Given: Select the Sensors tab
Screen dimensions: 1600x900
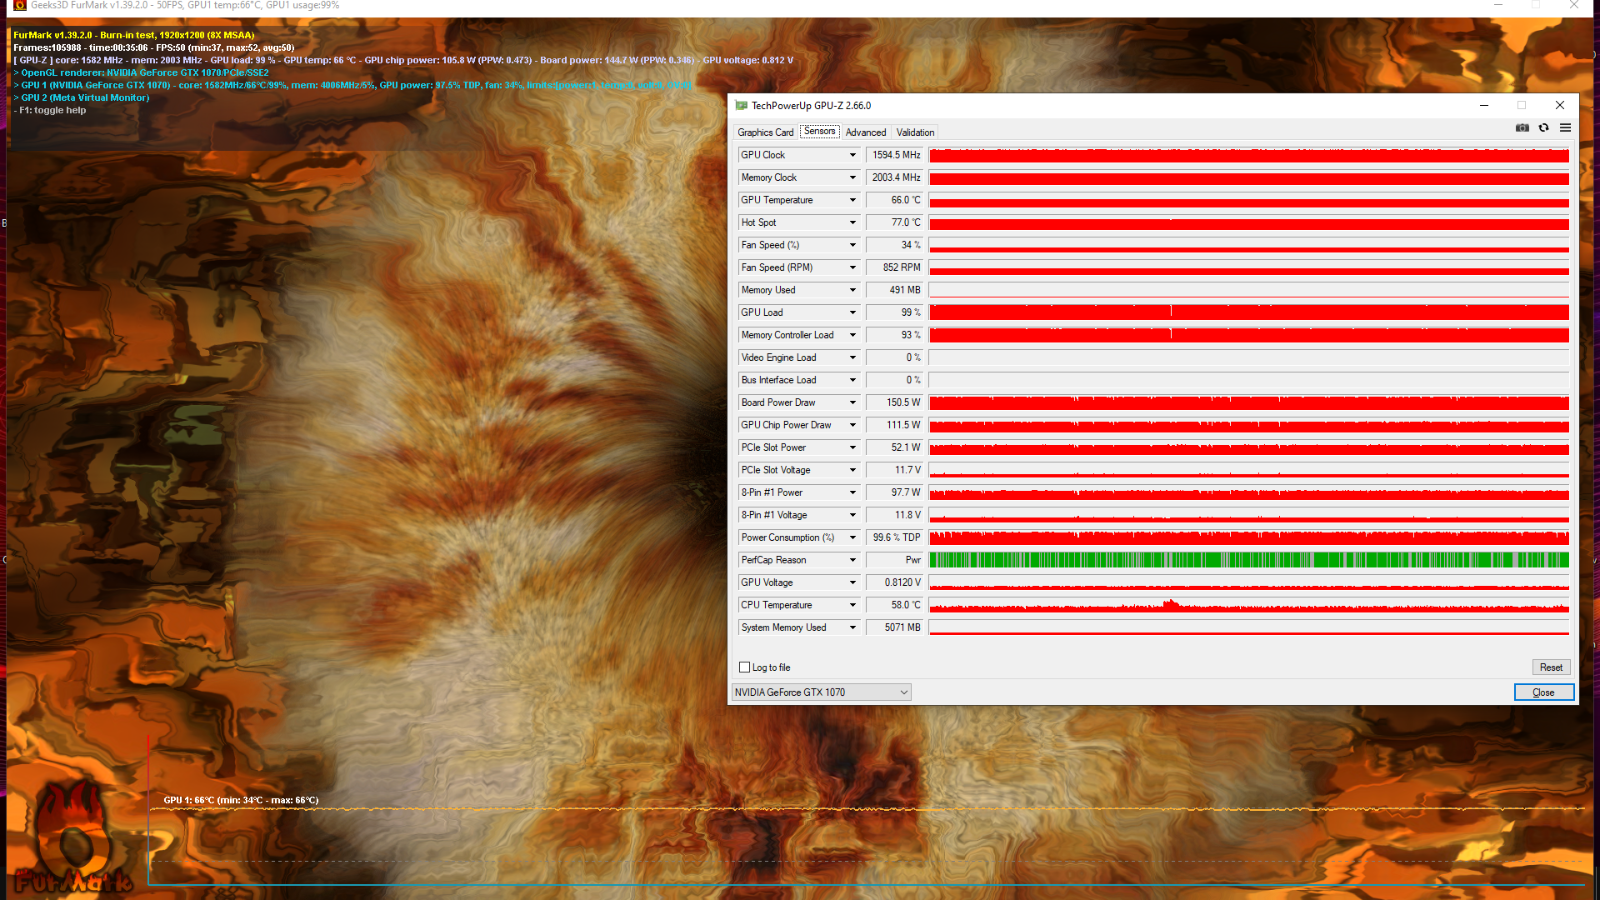Looking at the screenshot, I should point(819,131).
